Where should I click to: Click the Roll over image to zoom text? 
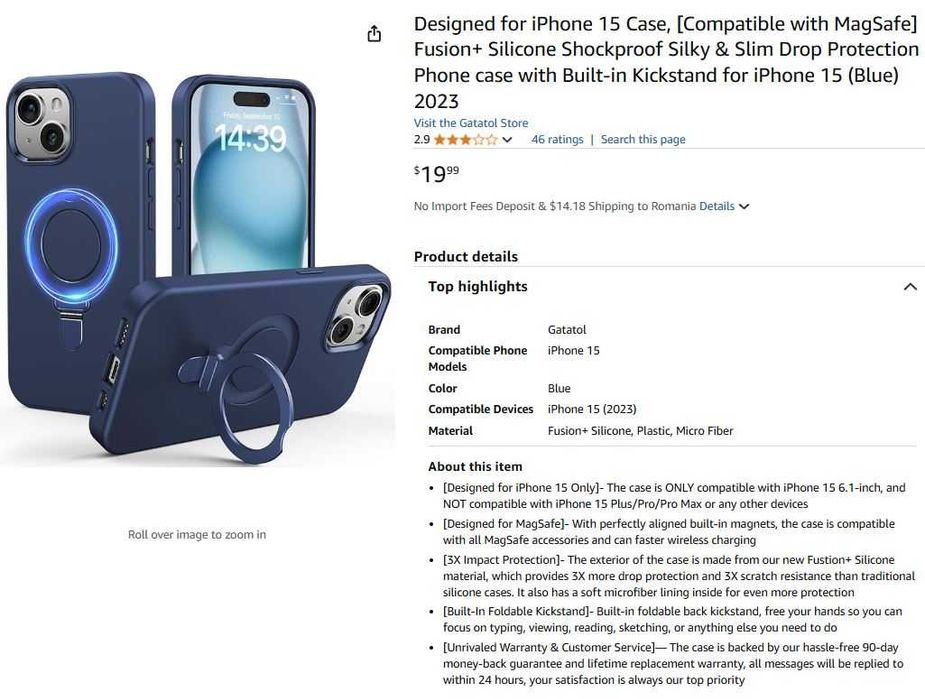click(197, 534)
